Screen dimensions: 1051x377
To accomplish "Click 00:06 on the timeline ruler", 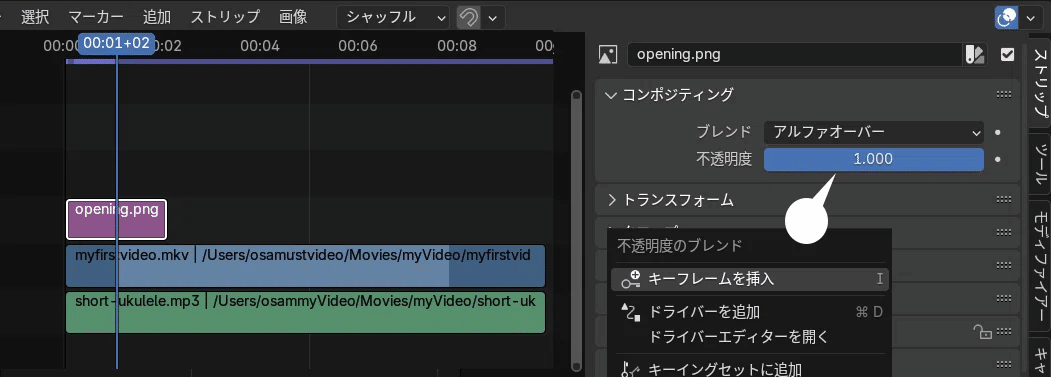I will [x=358, y=46].
